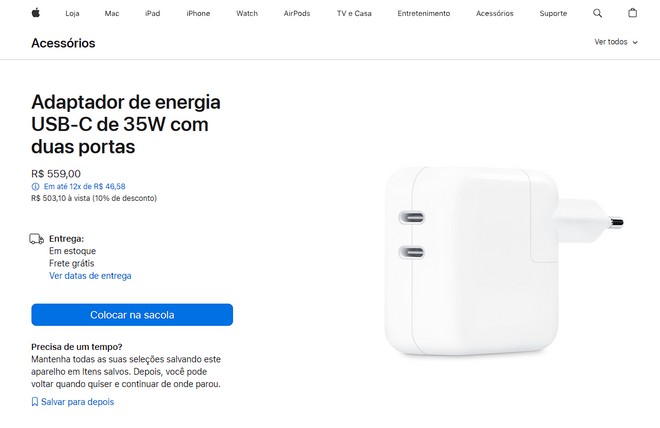Select iPhone in the top navigation
The height and width of the screenshot is (428, 660).
point(198,13)
